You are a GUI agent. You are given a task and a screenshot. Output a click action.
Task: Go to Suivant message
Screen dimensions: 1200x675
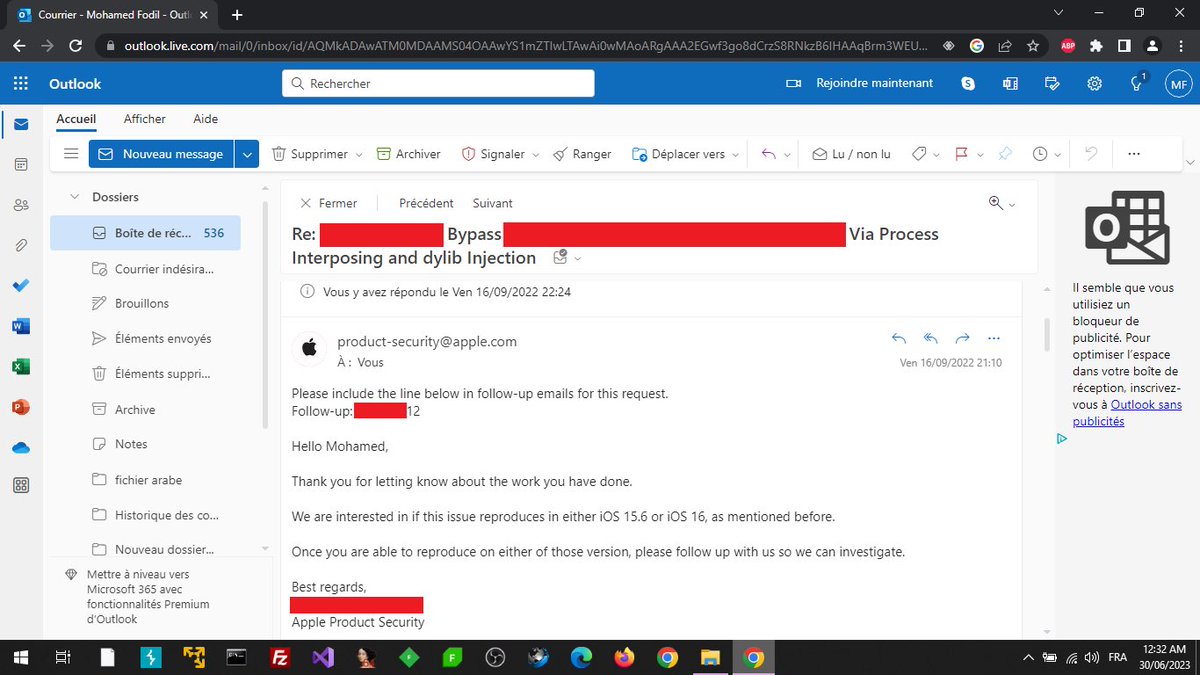click(x=493, y=203)
